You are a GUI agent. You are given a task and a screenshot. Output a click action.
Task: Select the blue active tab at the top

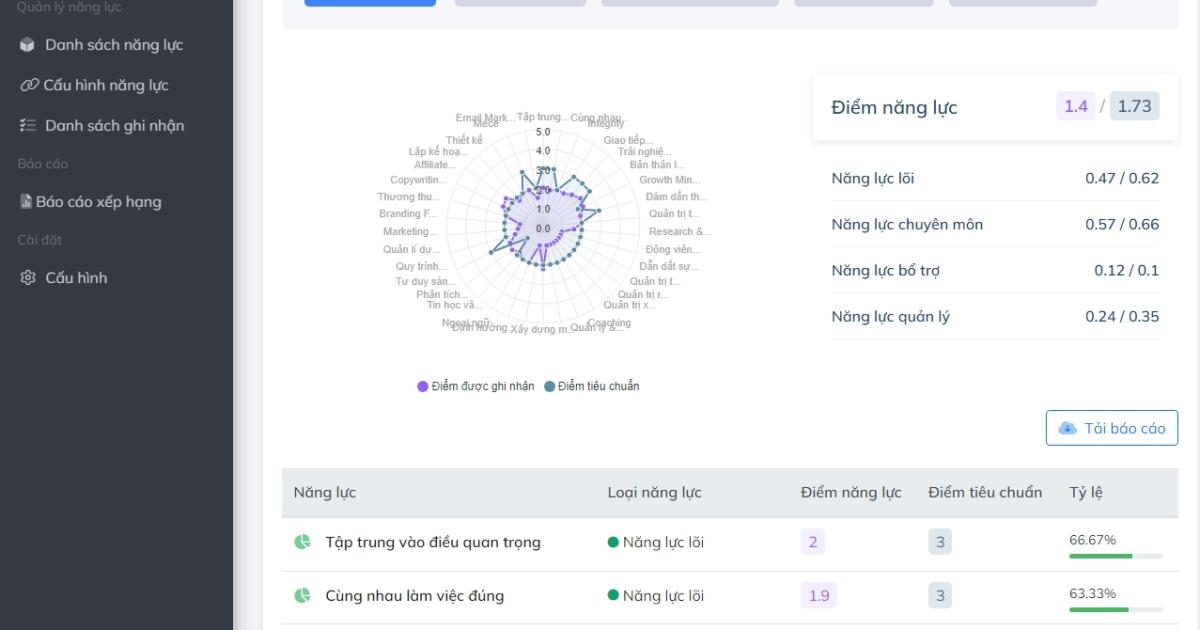(370, 3)
